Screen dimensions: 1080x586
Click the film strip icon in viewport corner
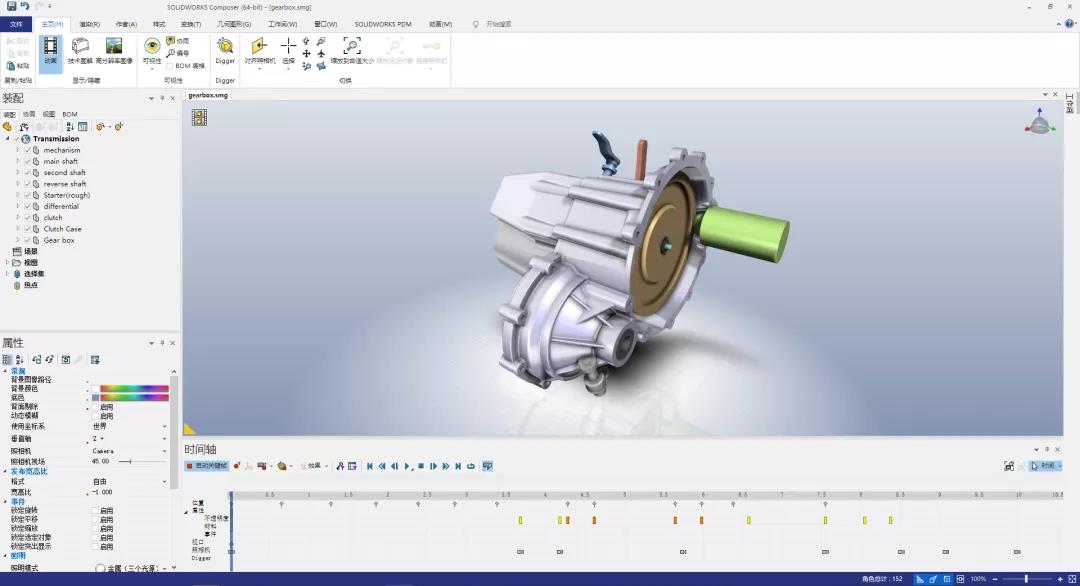coord(200,117)
